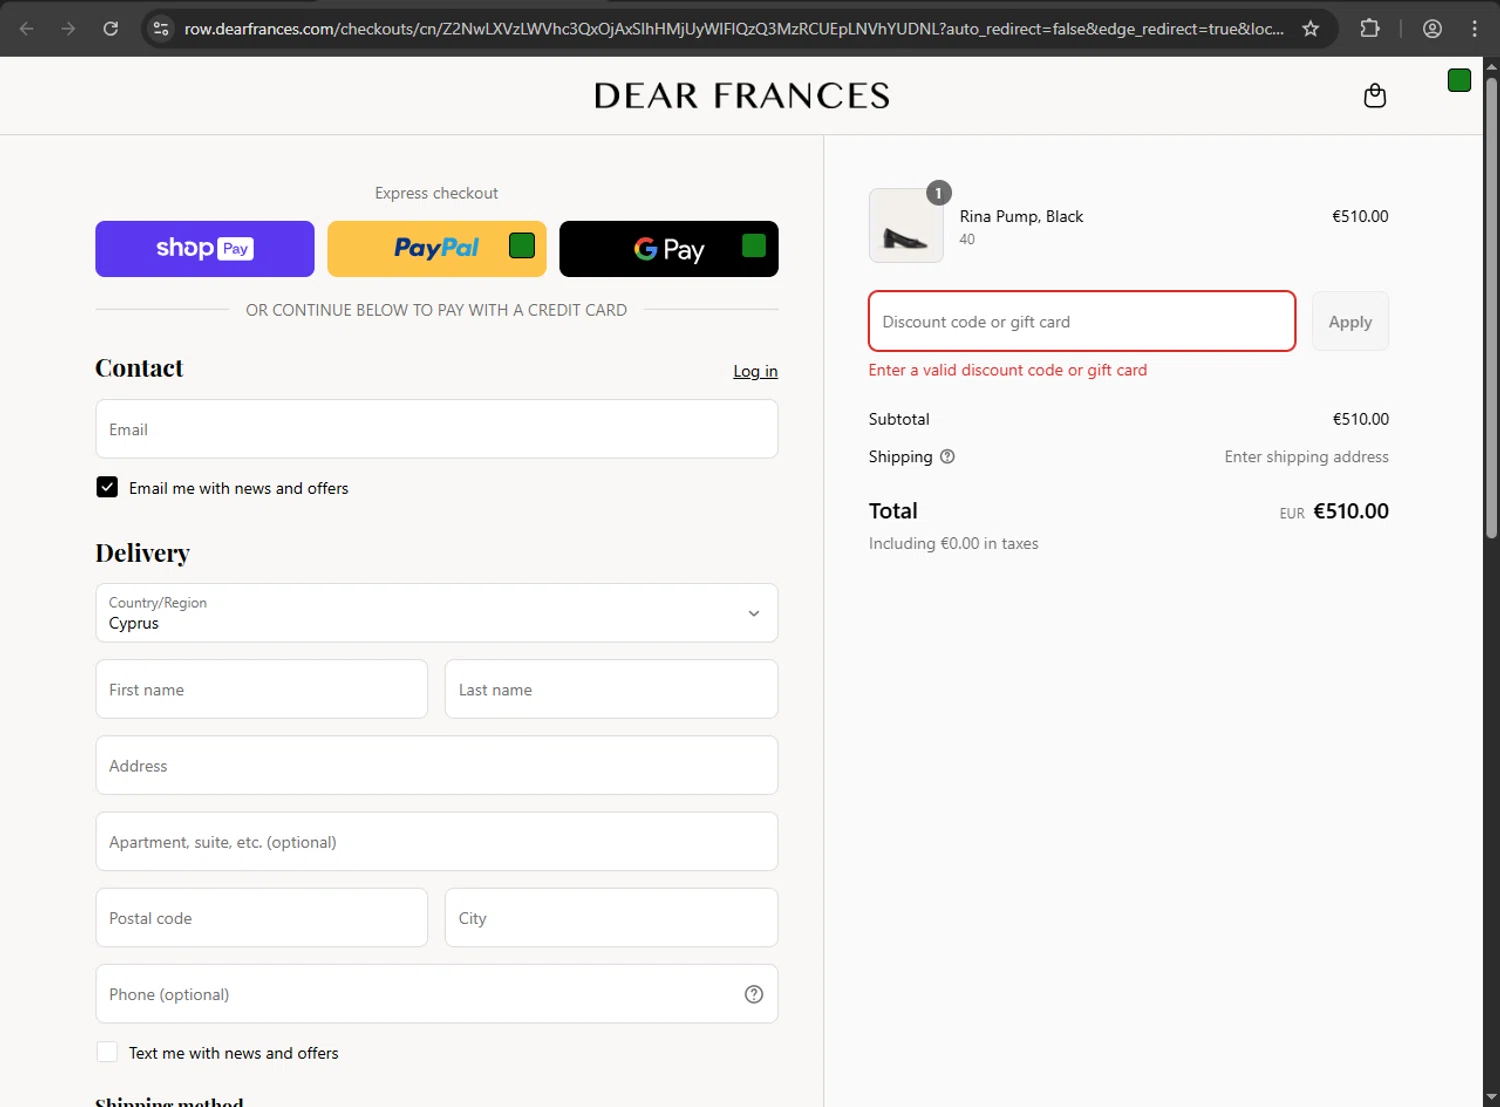
Task: Focus the City field
Action: (x=611, y=917)
